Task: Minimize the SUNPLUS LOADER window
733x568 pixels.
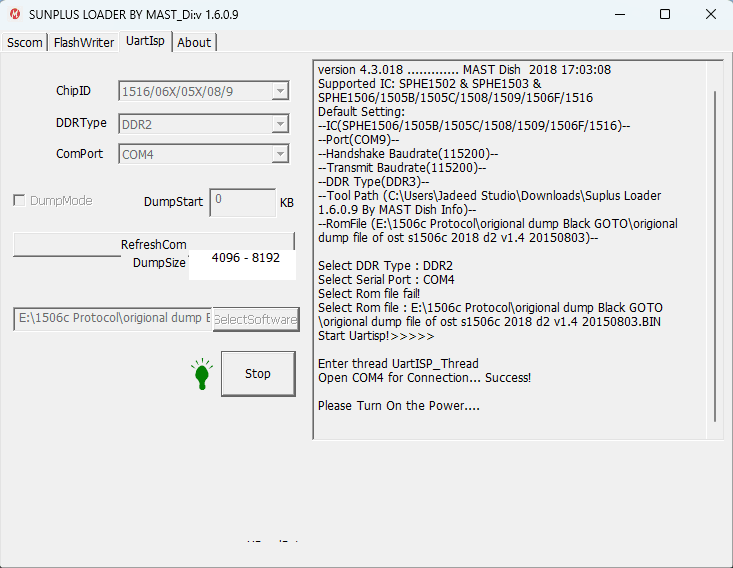Action: coord(620,14)
